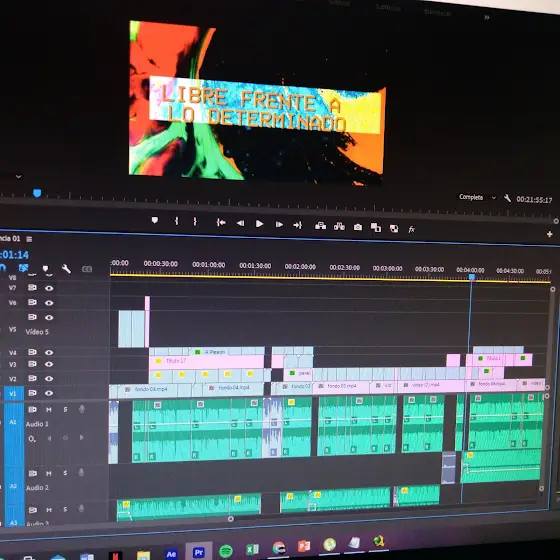560x560 pixels.
Task: Add a marker with the marker icon
Action: 155,220
